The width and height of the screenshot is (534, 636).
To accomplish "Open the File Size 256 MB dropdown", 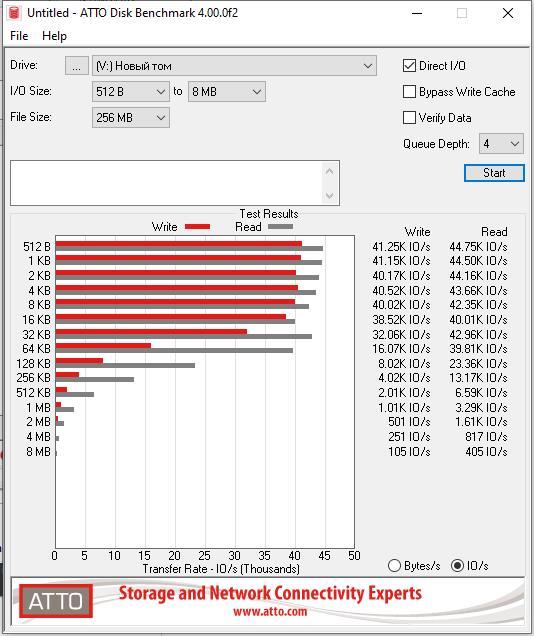I will [x=131, y=118].
